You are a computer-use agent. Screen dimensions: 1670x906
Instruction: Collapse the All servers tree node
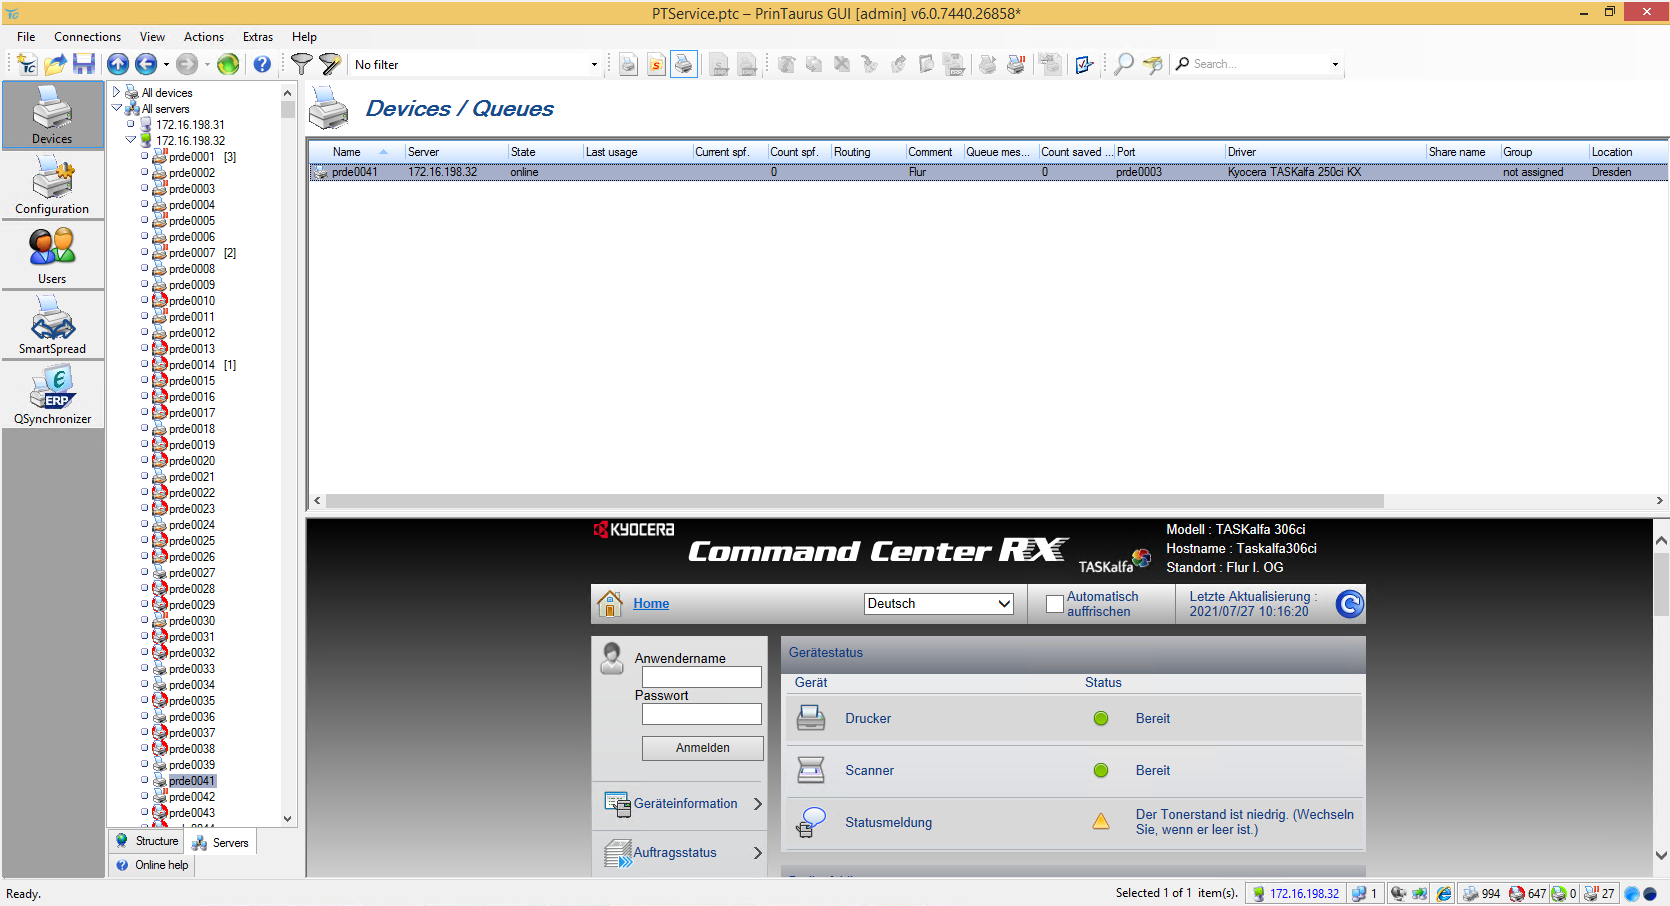[x=116, y=108]
